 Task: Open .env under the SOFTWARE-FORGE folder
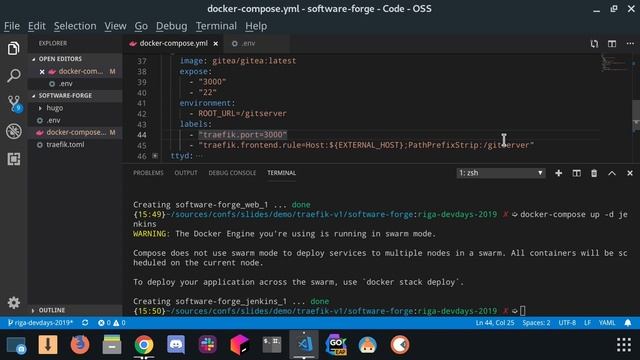point(75,120)
